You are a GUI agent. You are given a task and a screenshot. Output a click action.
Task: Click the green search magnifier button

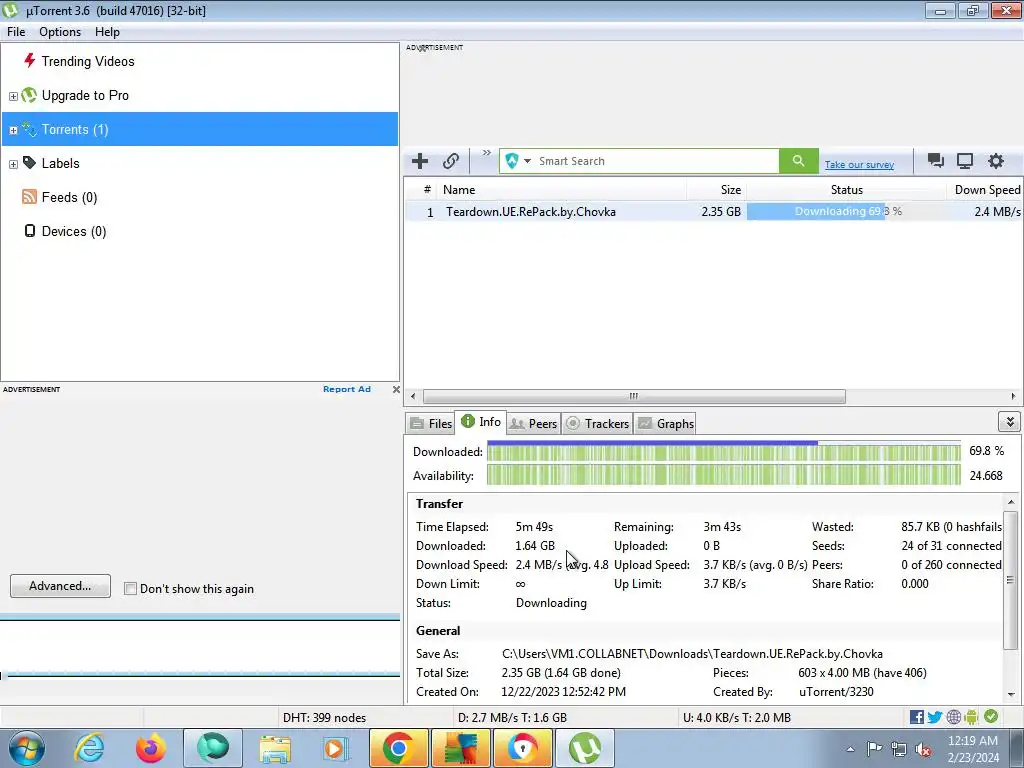click(798, 161)
